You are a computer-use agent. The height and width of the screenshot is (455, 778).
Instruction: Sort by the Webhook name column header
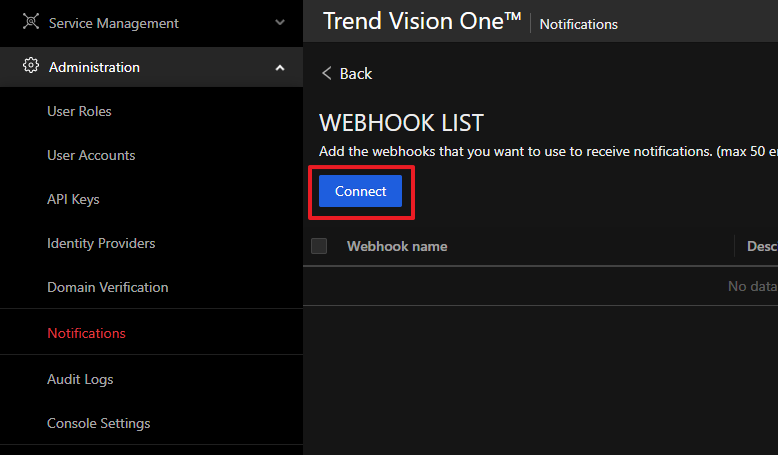pyautogui.click(x=397, y=246)
